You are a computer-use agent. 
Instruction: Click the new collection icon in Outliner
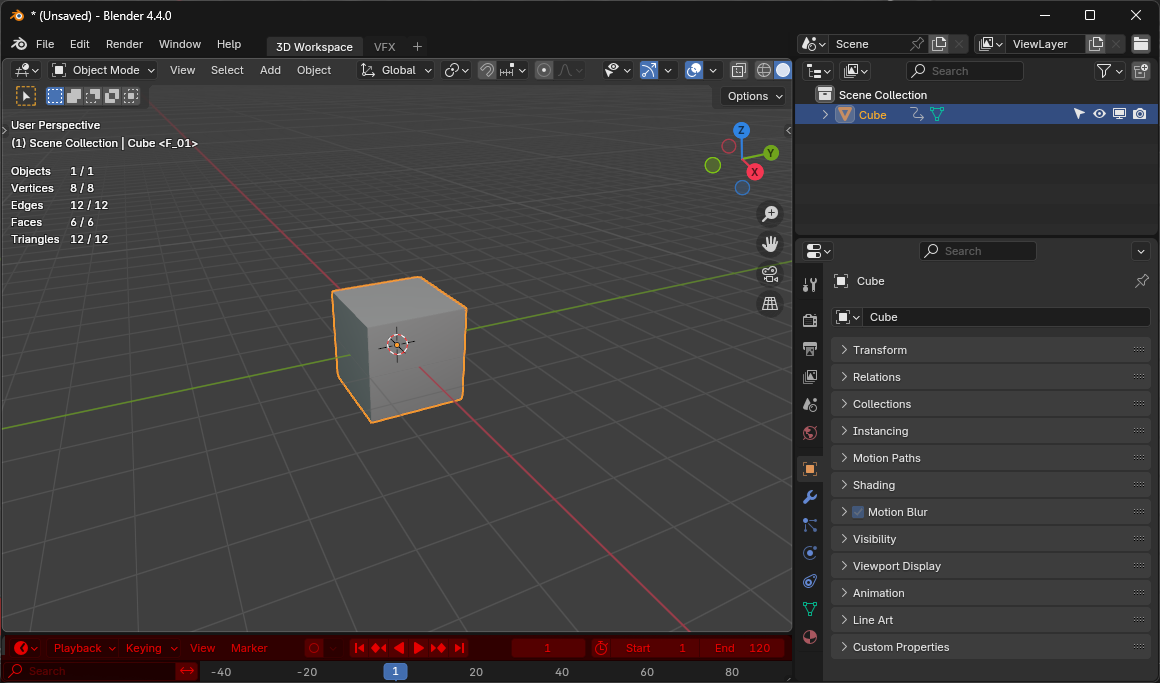[1141, 70]
